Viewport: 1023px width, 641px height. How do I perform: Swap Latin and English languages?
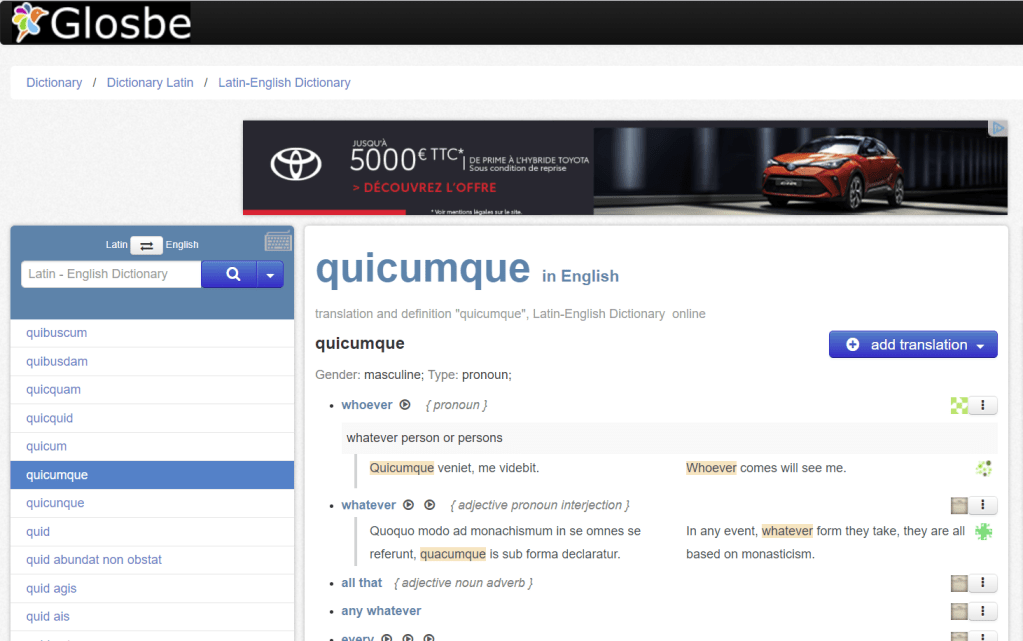(x=146, y=245)
